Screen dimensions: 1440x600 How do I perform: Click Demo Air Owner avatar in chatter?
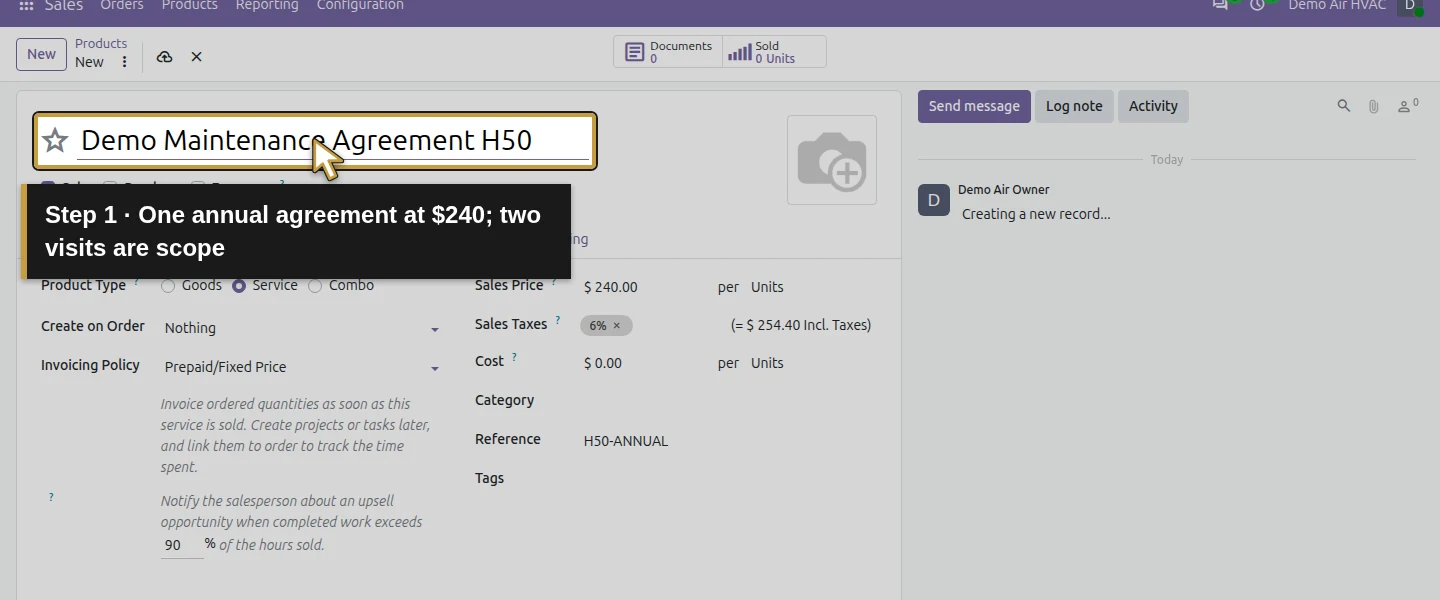coord(934,200)
